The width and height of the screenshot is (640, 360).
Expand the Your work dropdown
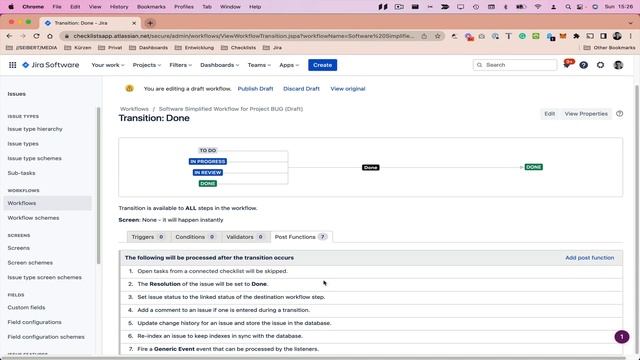(x=108, y=65)
